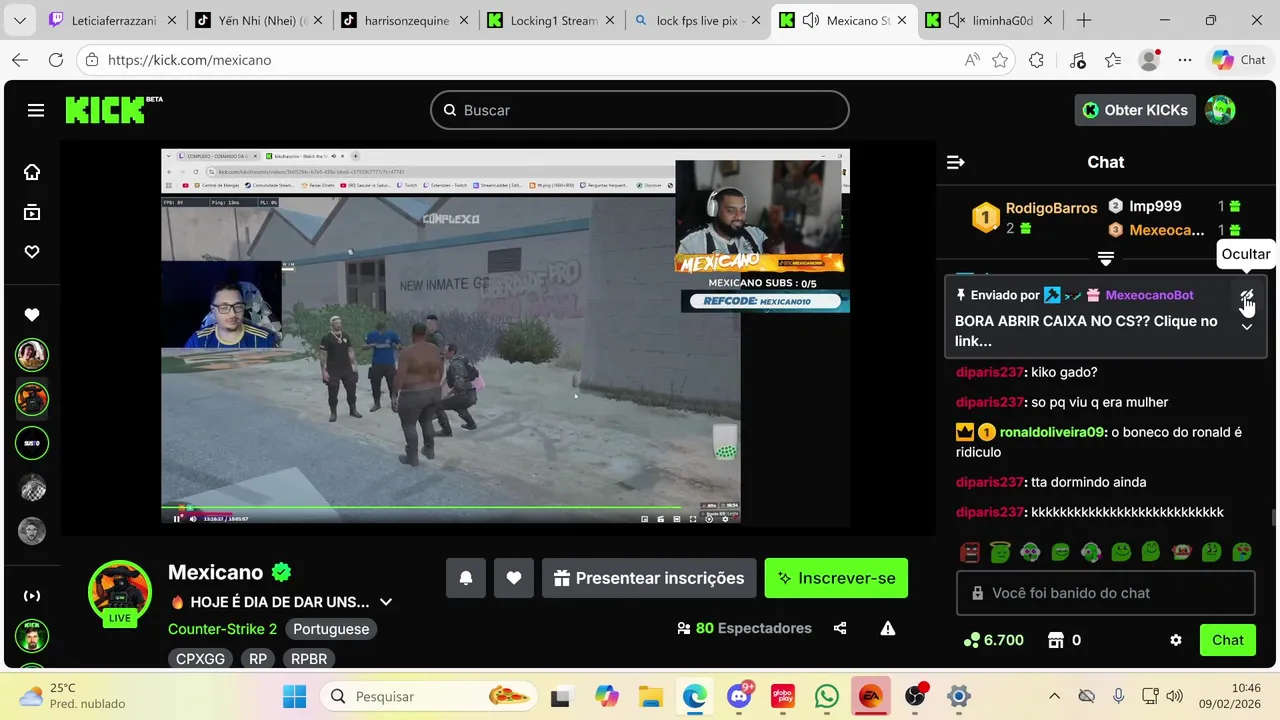Click Obter KICKs button
The width and height of the screenshot is (1280, 720).
(1135, 110)
